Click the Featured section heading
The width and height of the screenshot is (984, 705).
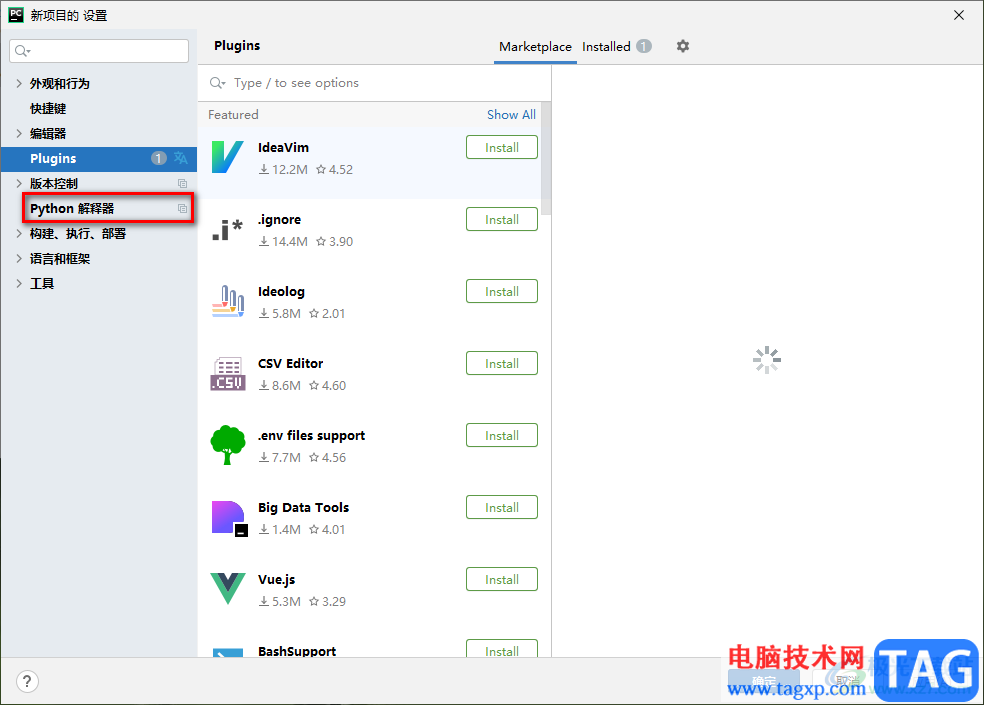[x=233, y=115]
